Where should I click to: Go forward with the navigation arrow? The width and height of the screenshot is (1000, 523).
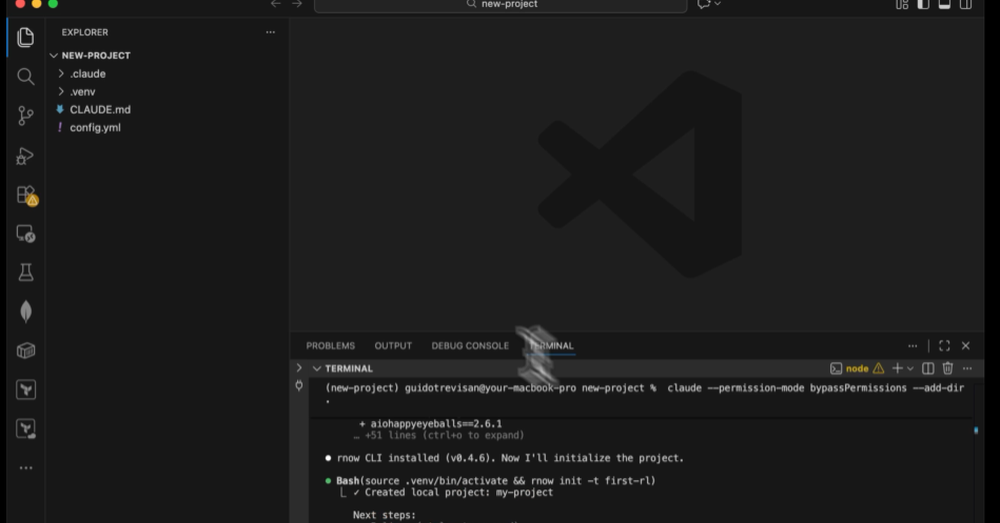coord(297,4)
